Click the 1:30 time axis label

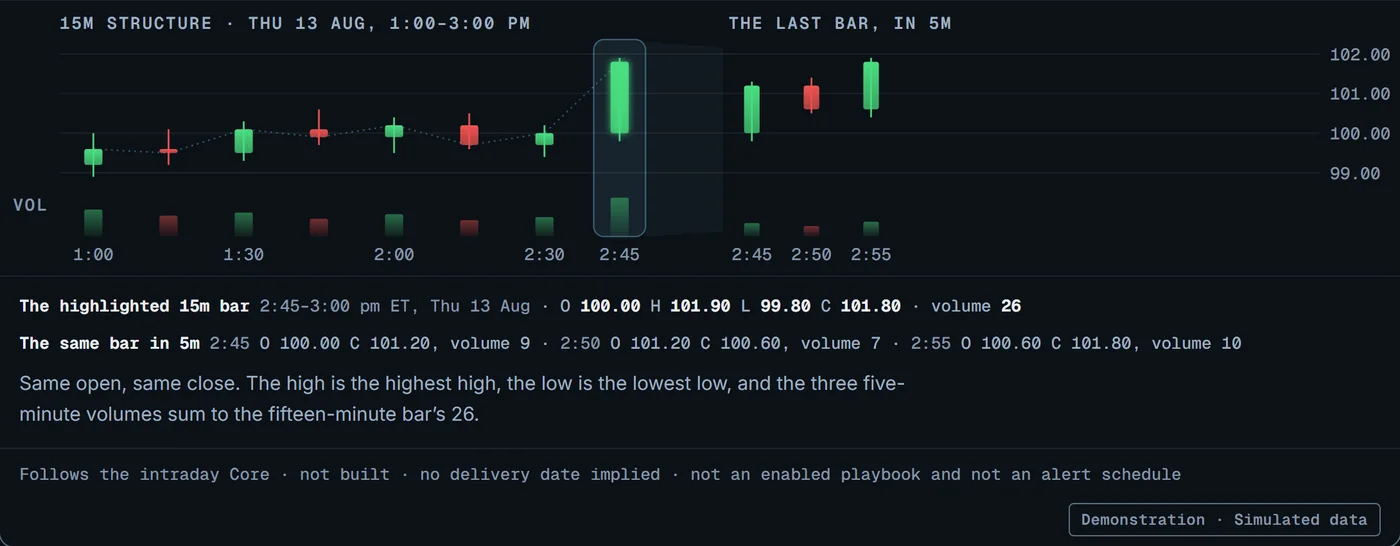coord(243,255)
